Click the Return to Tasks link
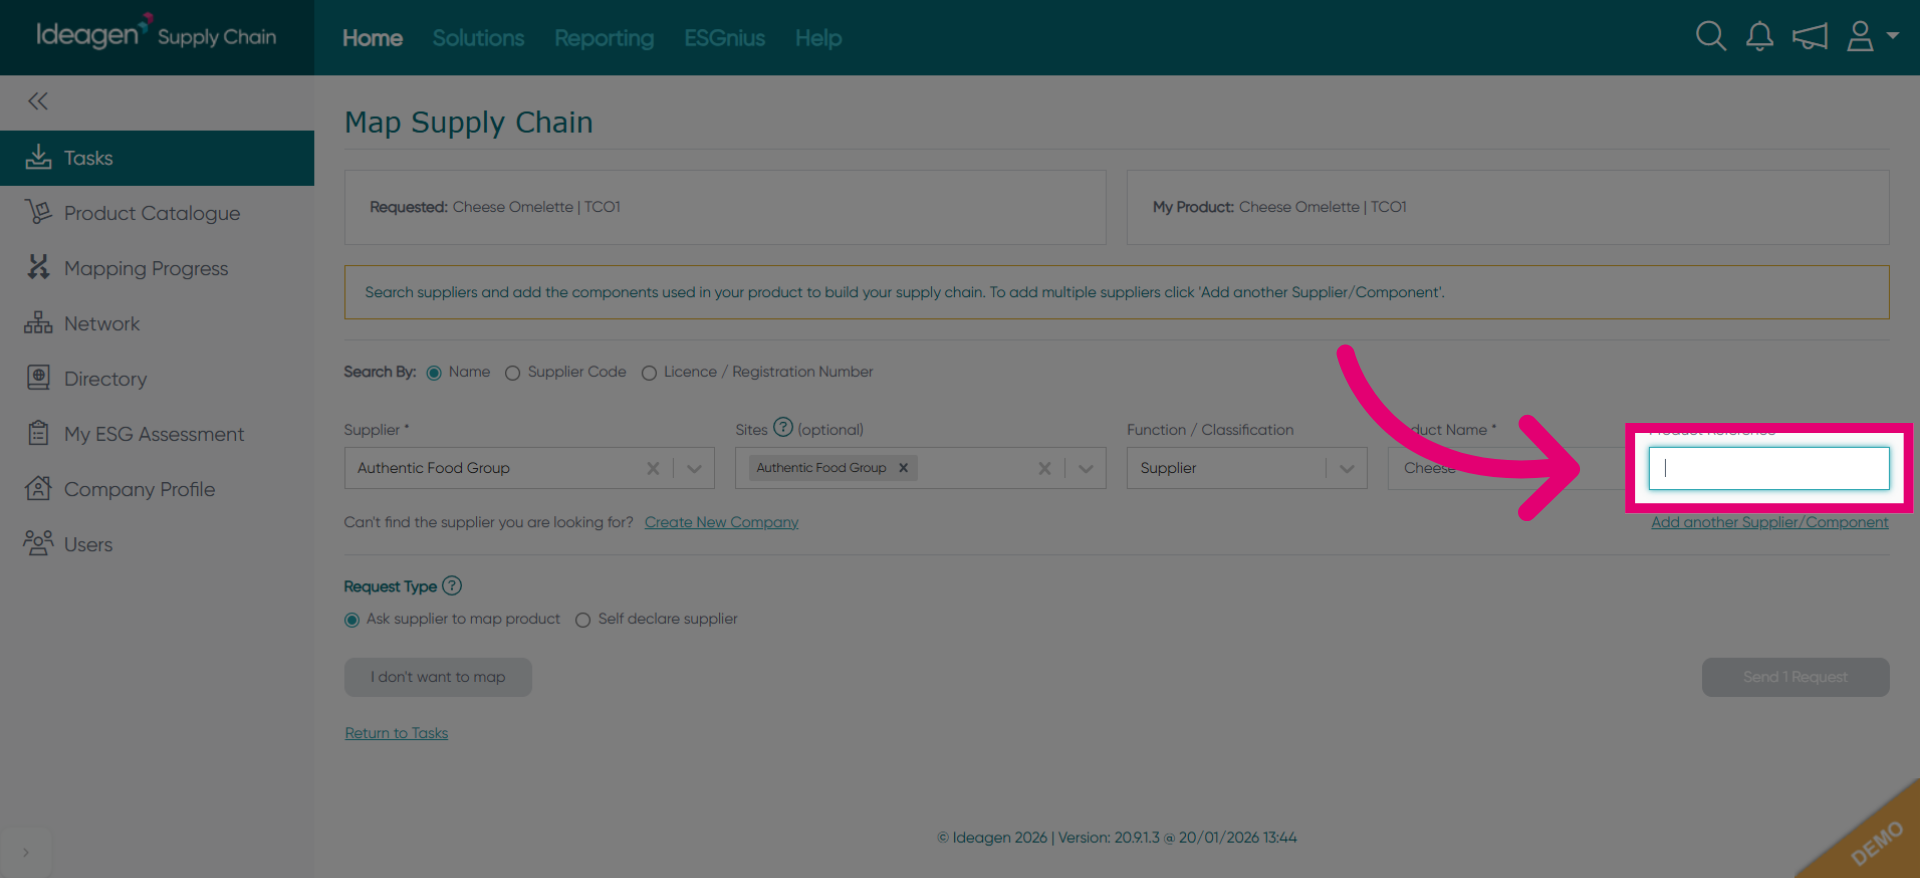Screen dimensions: 1920x878 pos(396,733)
